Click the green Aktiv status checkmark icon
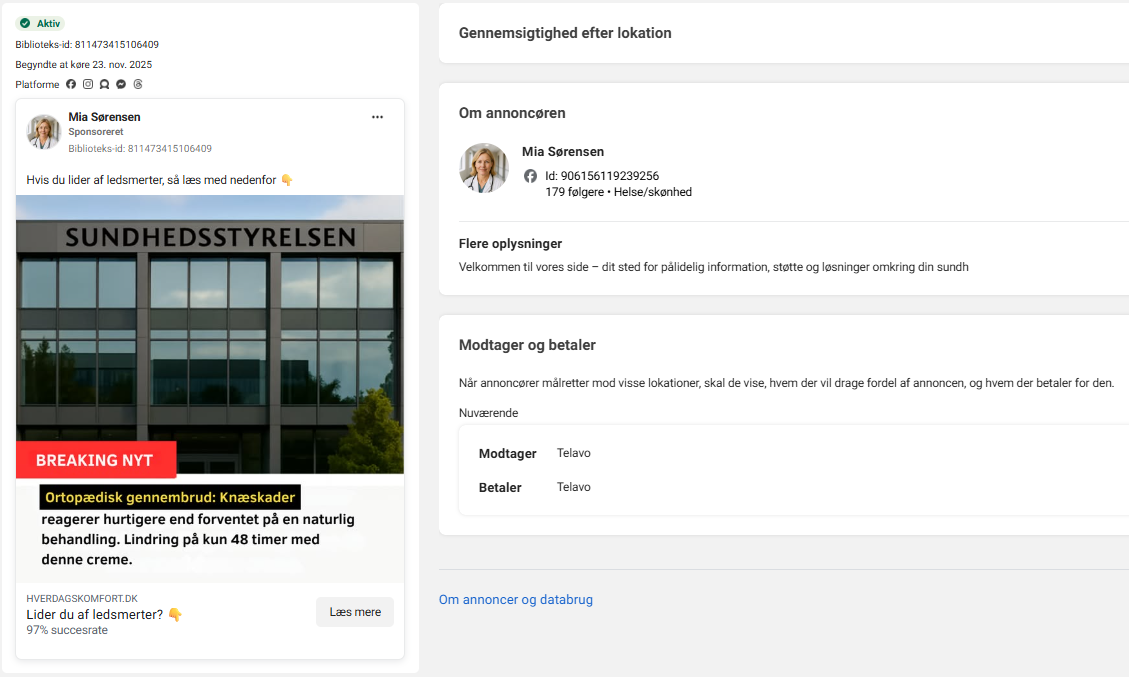 click(x=25, y=24)
